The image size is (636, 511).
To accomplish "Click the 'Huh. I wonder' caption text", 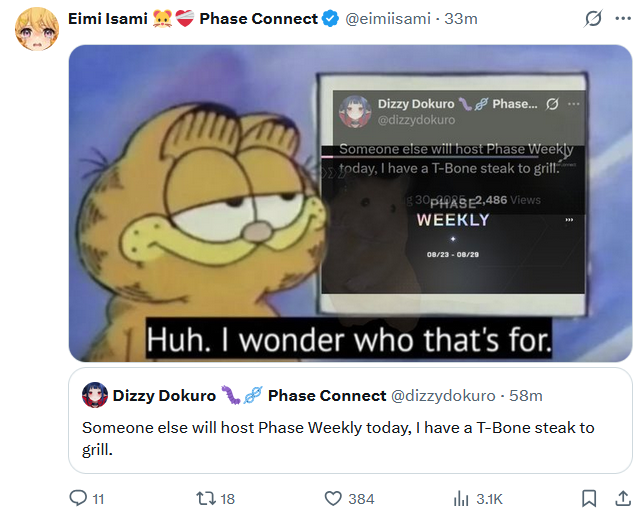I will pyautogui.click(x=348, y=340).
